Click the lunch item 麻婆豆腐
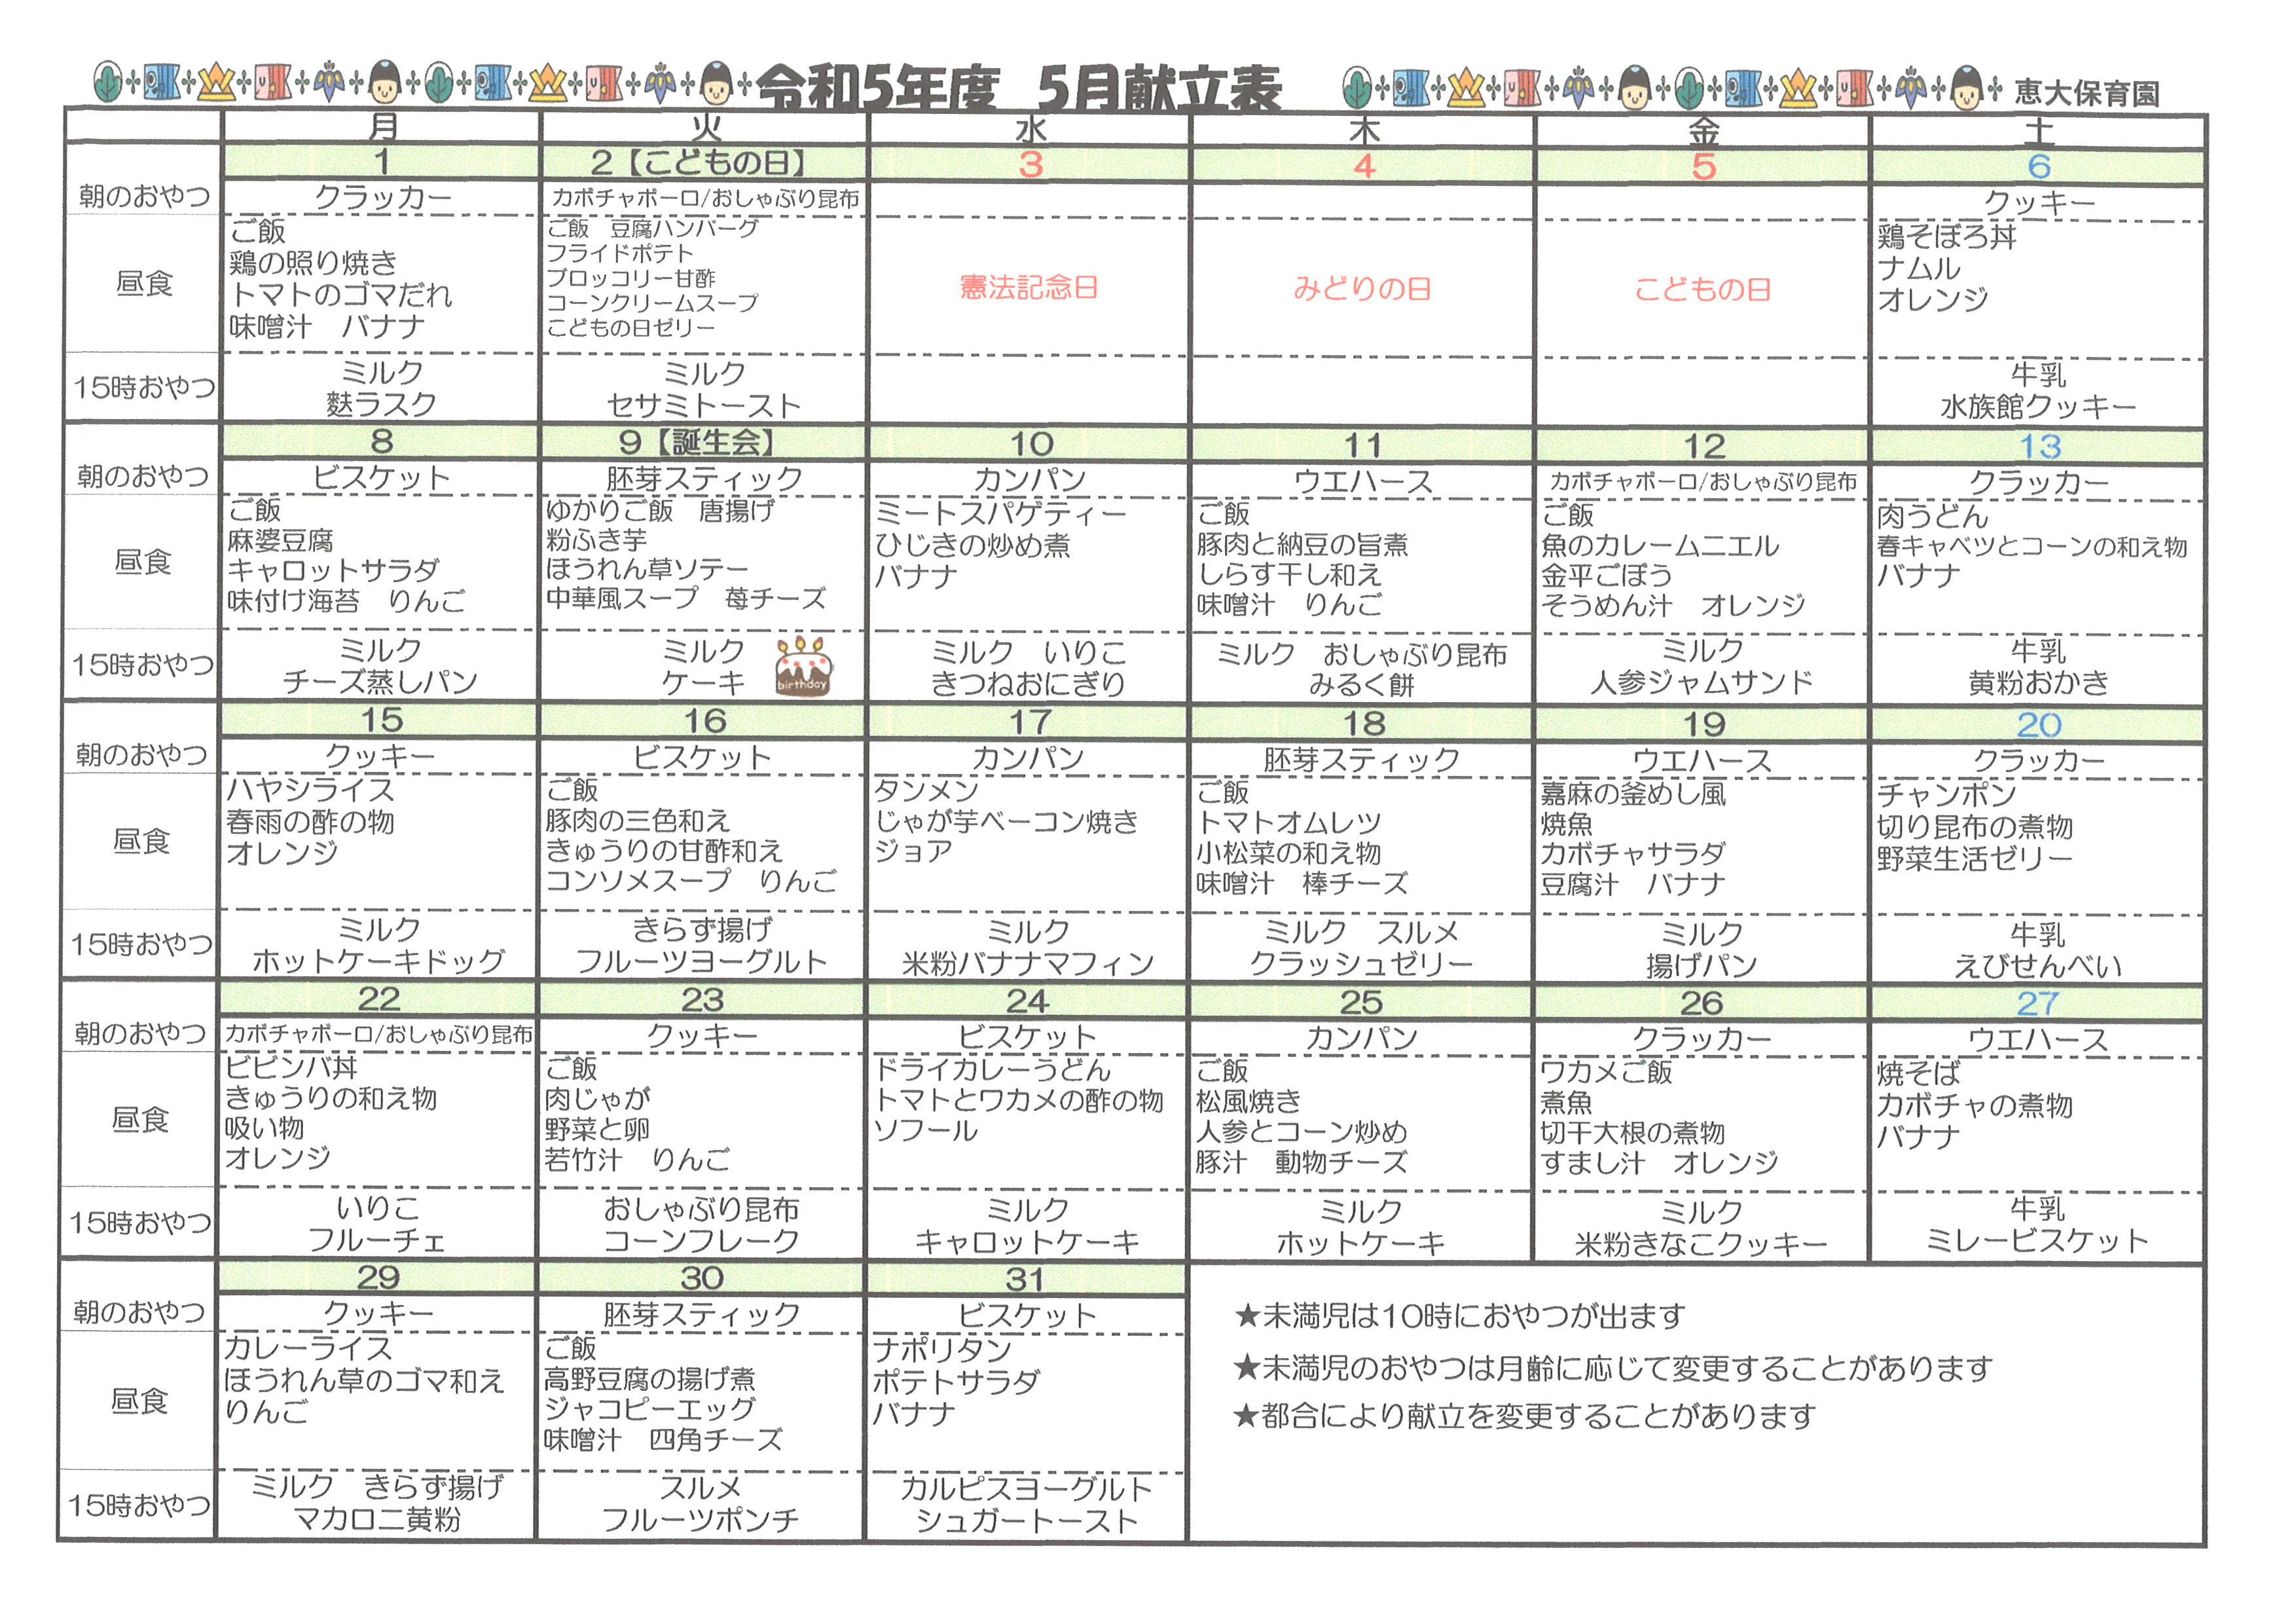Screen dimensions: 2296x1624 [x=280, y=541]
